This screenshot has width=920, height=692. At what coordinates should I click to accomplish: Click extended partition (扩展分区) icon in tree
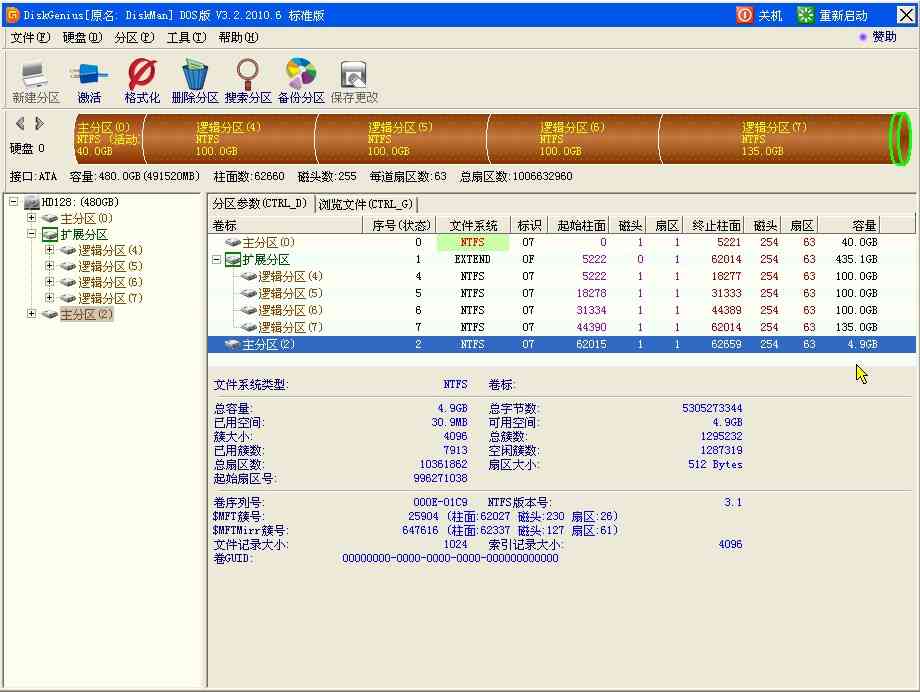point(50,235)
